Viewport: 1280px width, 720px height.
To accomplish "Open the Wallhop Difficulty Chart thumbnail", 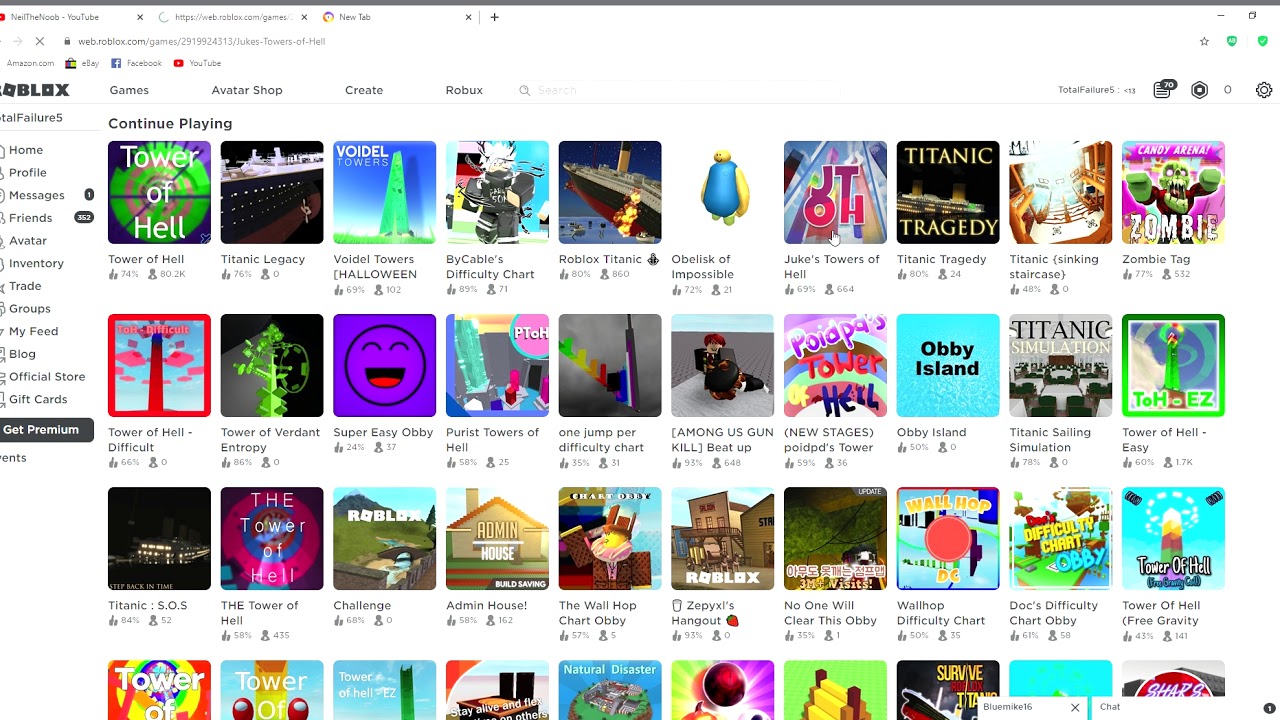I will [x=948, y=538].
